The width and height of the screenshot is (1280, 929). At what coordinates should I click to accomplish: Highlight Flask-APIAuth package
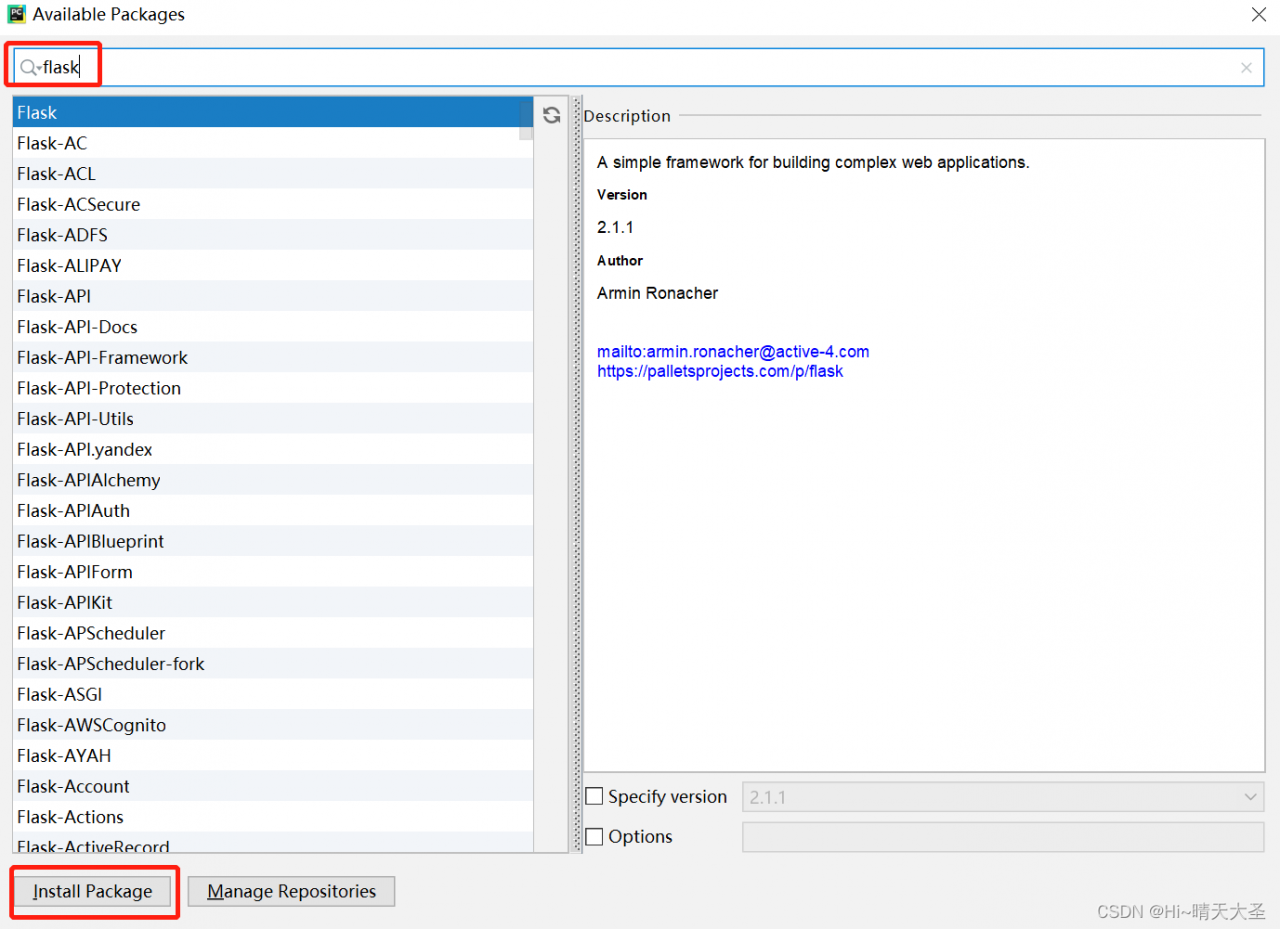coord(272,511)
